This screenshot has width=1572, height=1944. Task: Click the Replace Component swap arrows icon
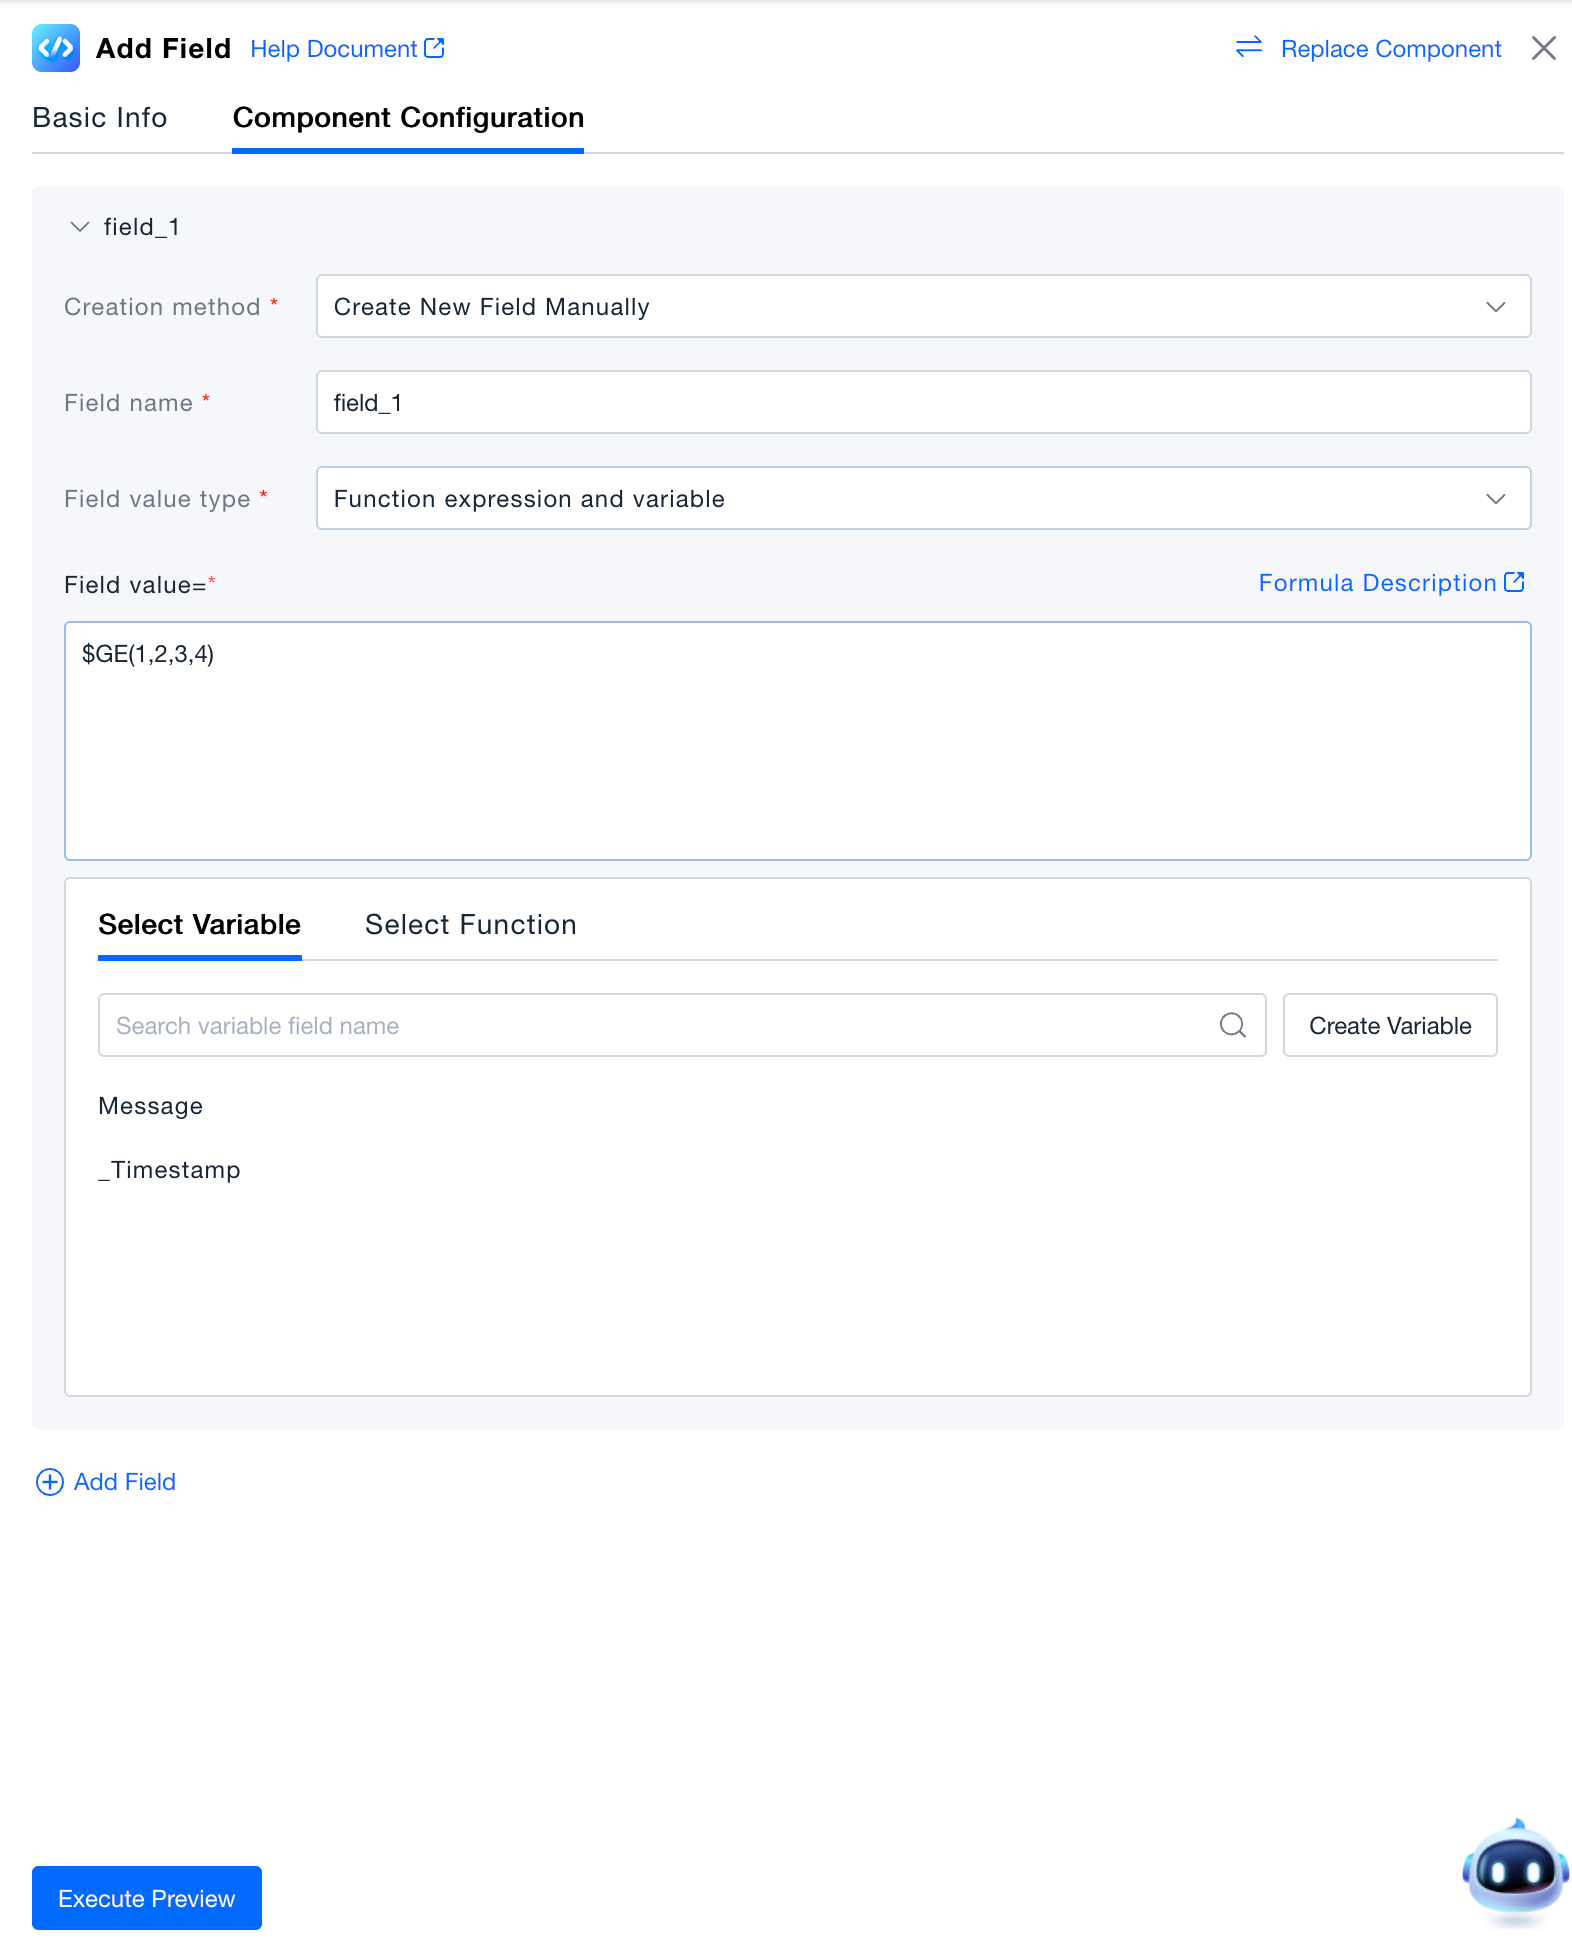[1249, 47]
